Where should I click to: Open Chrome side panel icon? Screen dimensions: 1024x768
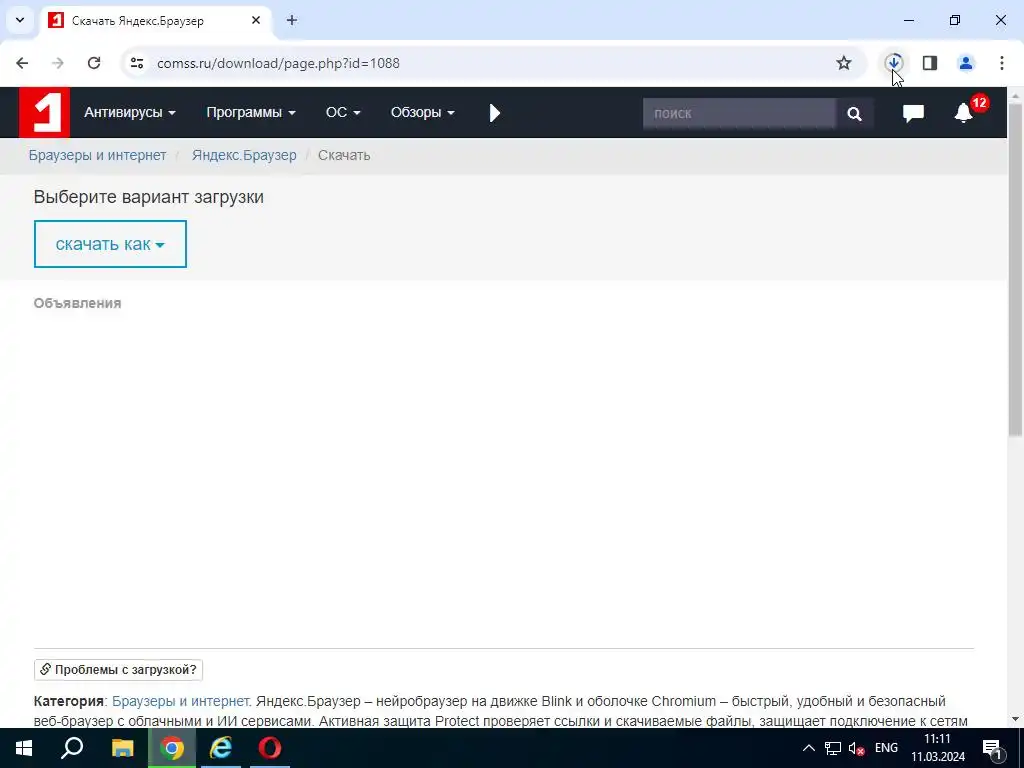point(930,63)
